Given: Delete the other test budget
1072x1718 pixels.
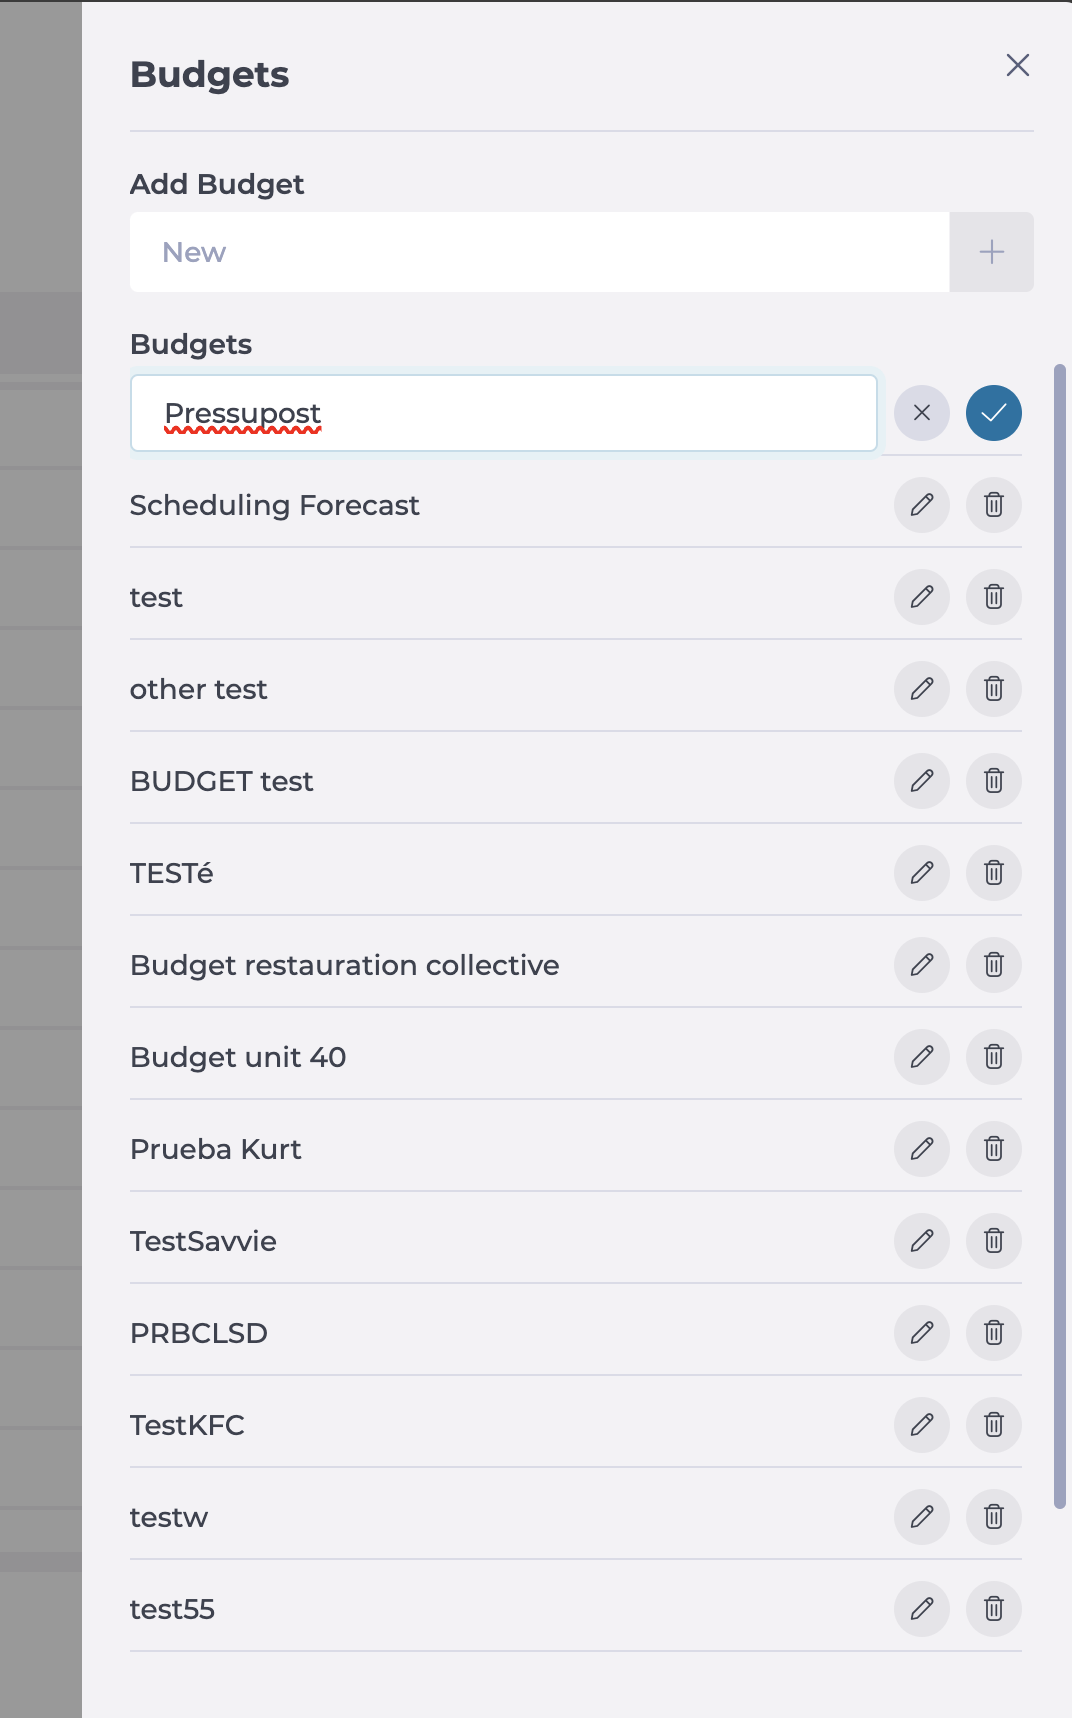Looking at the screenshot, I should pos(993,689).
